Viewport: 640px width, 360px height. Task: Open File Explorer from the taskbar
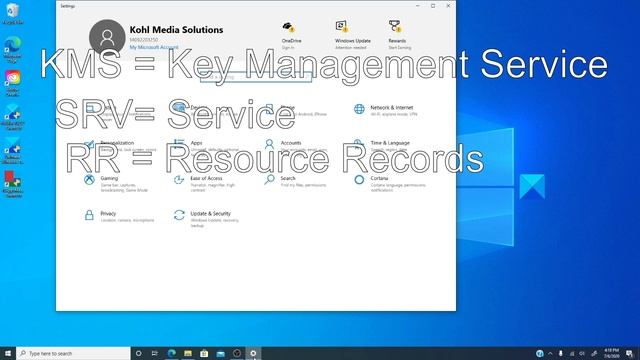coord(188,353)
